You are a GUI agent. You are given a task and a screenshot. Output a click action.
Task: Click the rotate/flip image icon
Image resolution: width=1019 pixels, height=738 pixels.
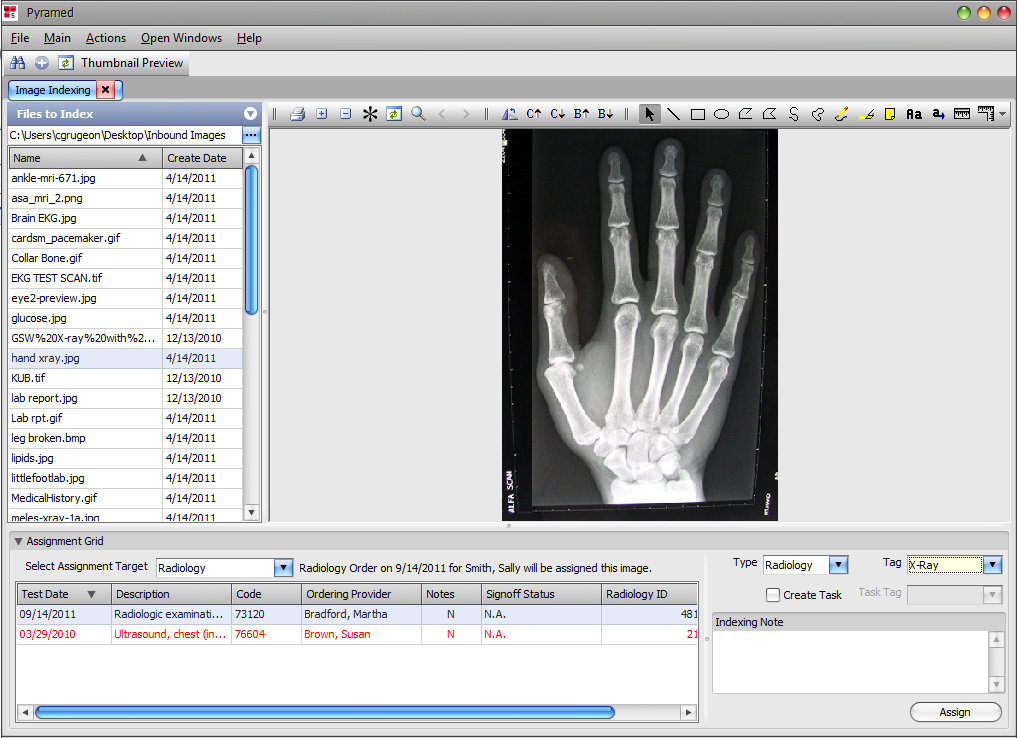coord(510,114)
